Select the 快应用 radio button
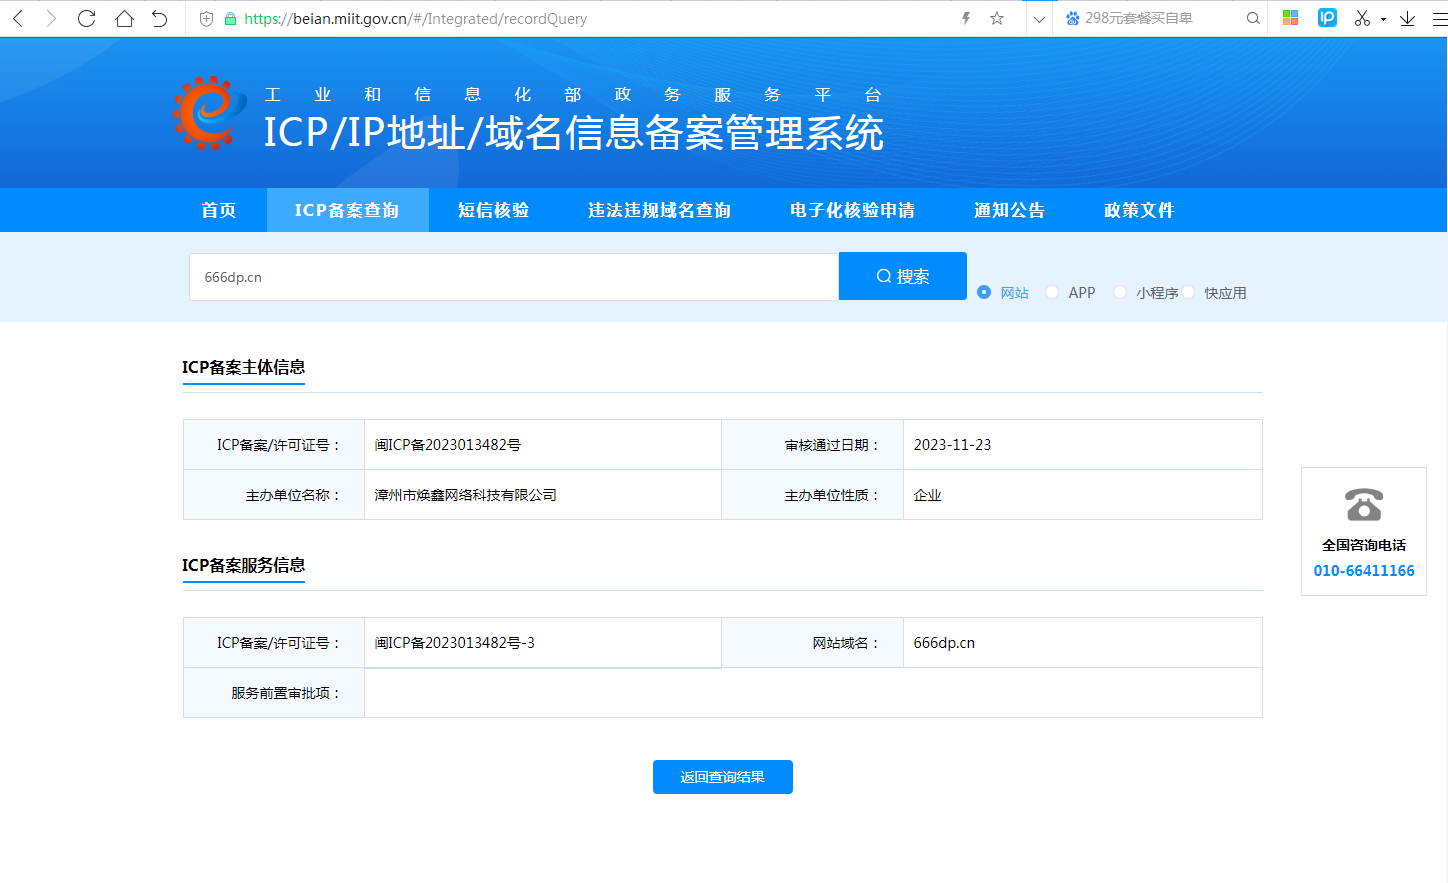This screenshot has width=1448, height=883. coord(1188,292)
